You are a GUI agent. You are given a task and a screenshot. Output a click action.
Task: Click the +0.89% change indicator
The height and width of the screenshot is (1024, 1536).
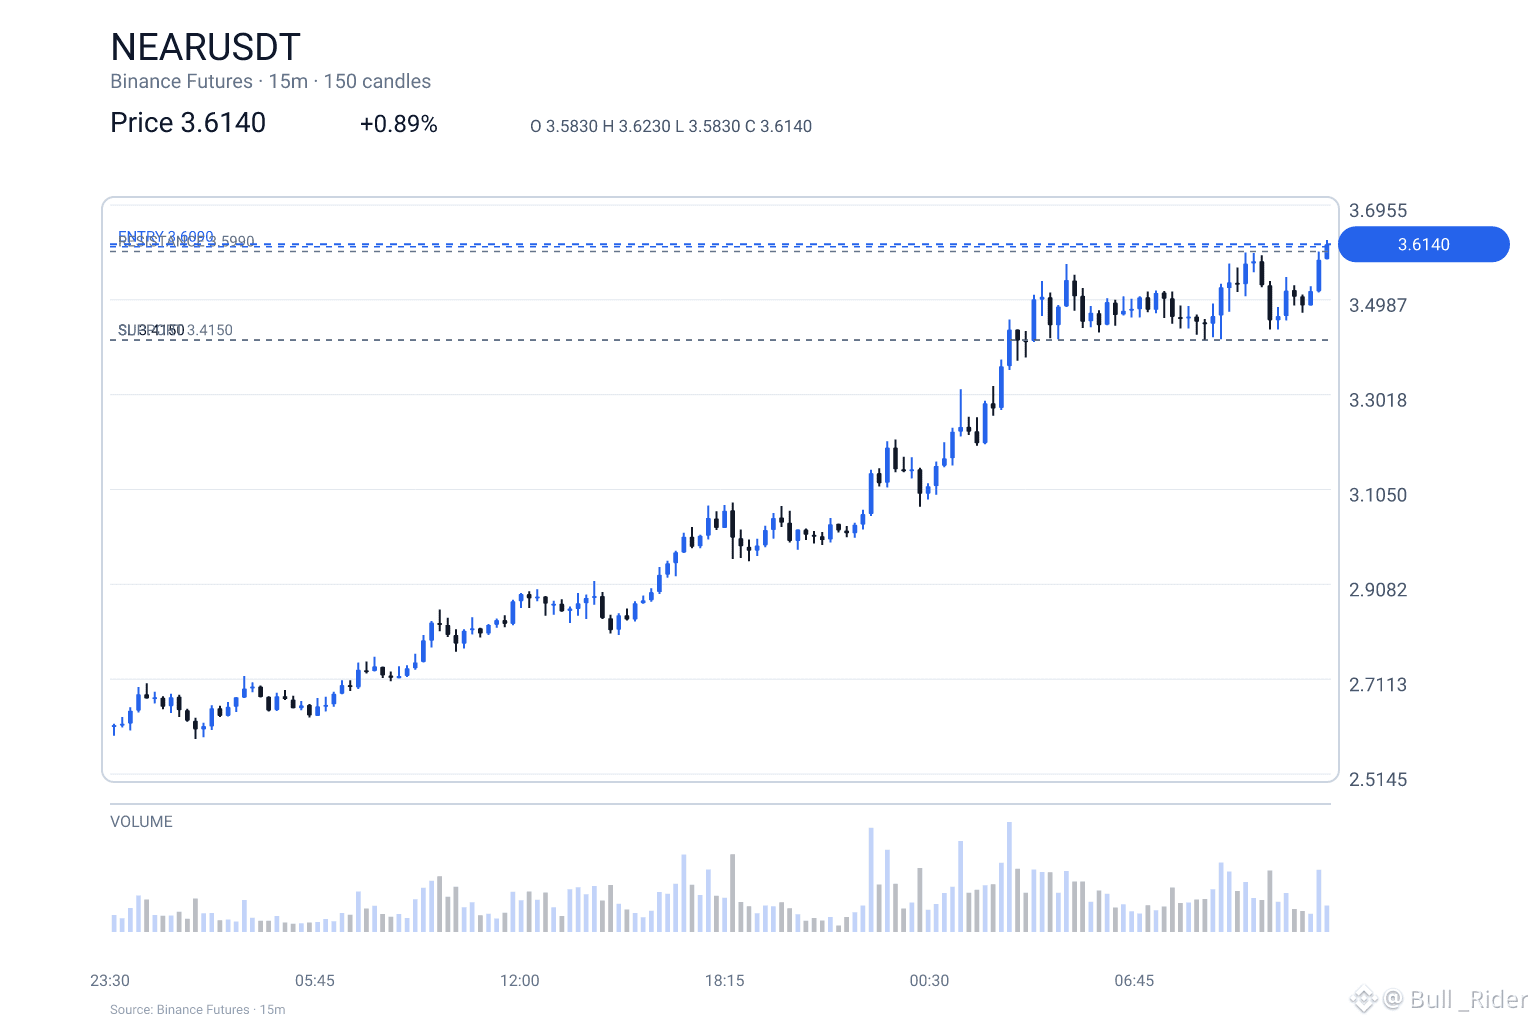tap(399, 124)
